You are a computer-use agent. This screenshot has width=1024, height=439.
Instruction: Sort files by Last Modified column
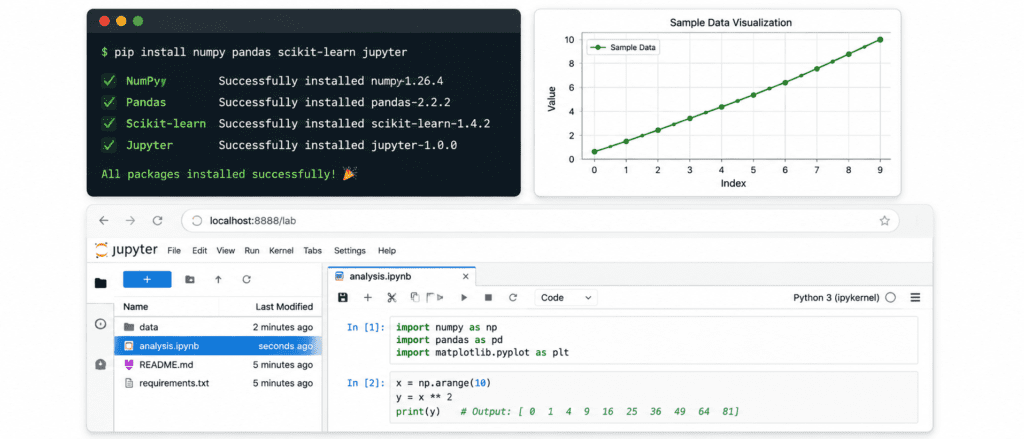pyautogui.click(x=284, y=306)
